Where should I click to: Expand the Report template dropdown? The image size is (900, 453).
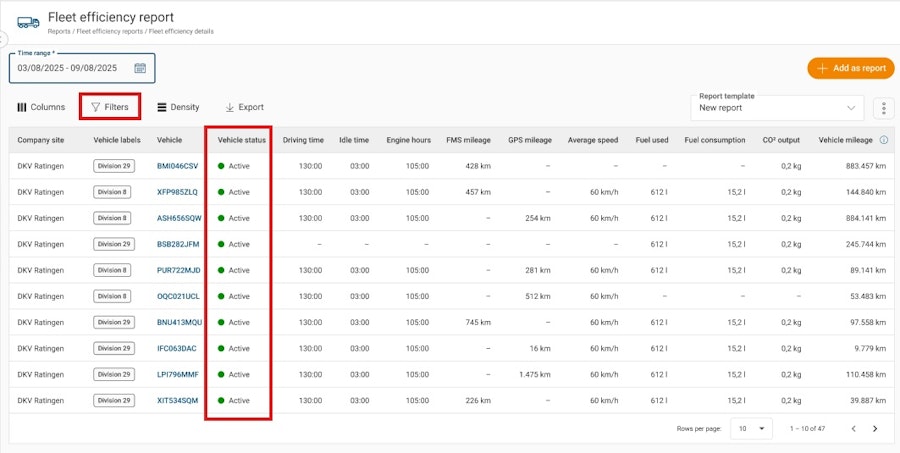777,108
